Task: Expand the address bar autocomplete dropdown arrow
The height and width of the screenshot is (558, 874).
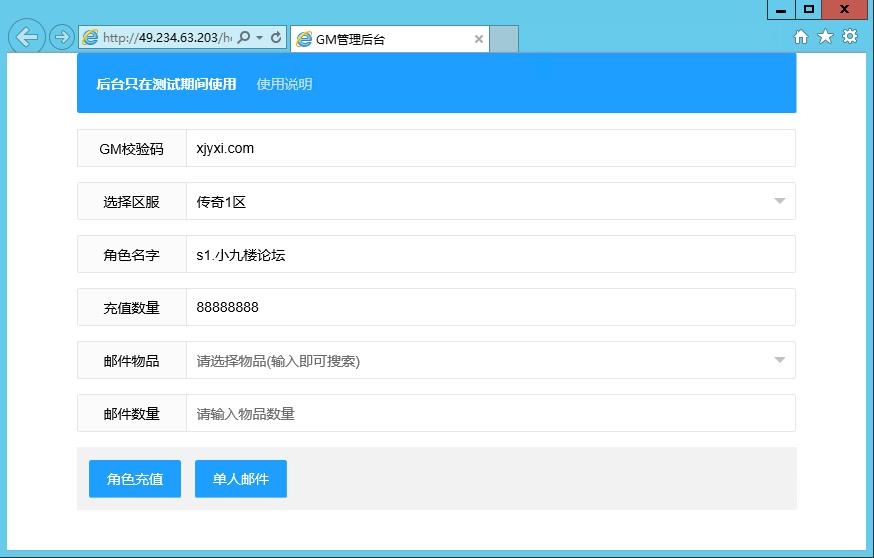Action: (x=260, y=38)
